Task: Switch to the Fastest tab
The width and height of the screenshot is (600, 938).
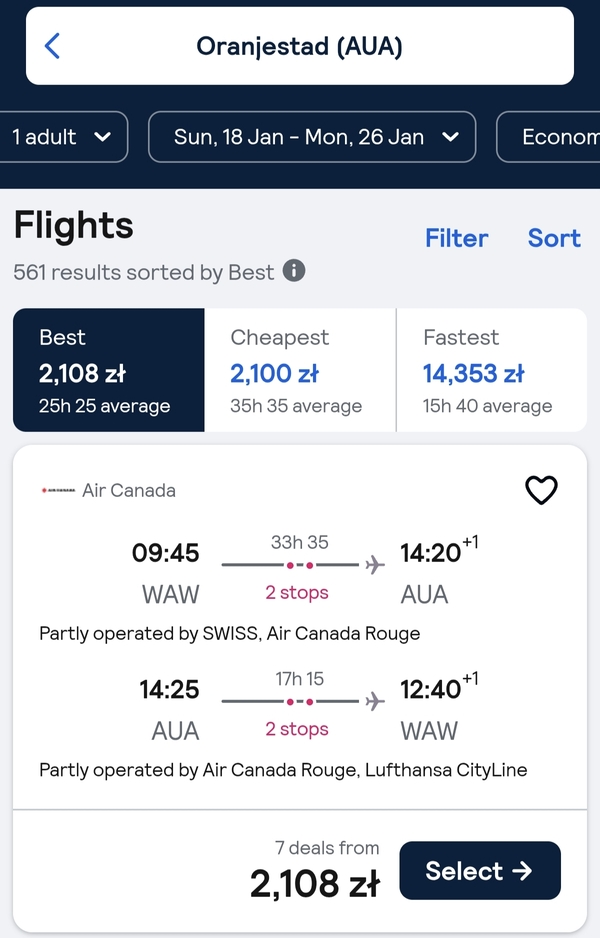Action: click(x=492, y=370)
